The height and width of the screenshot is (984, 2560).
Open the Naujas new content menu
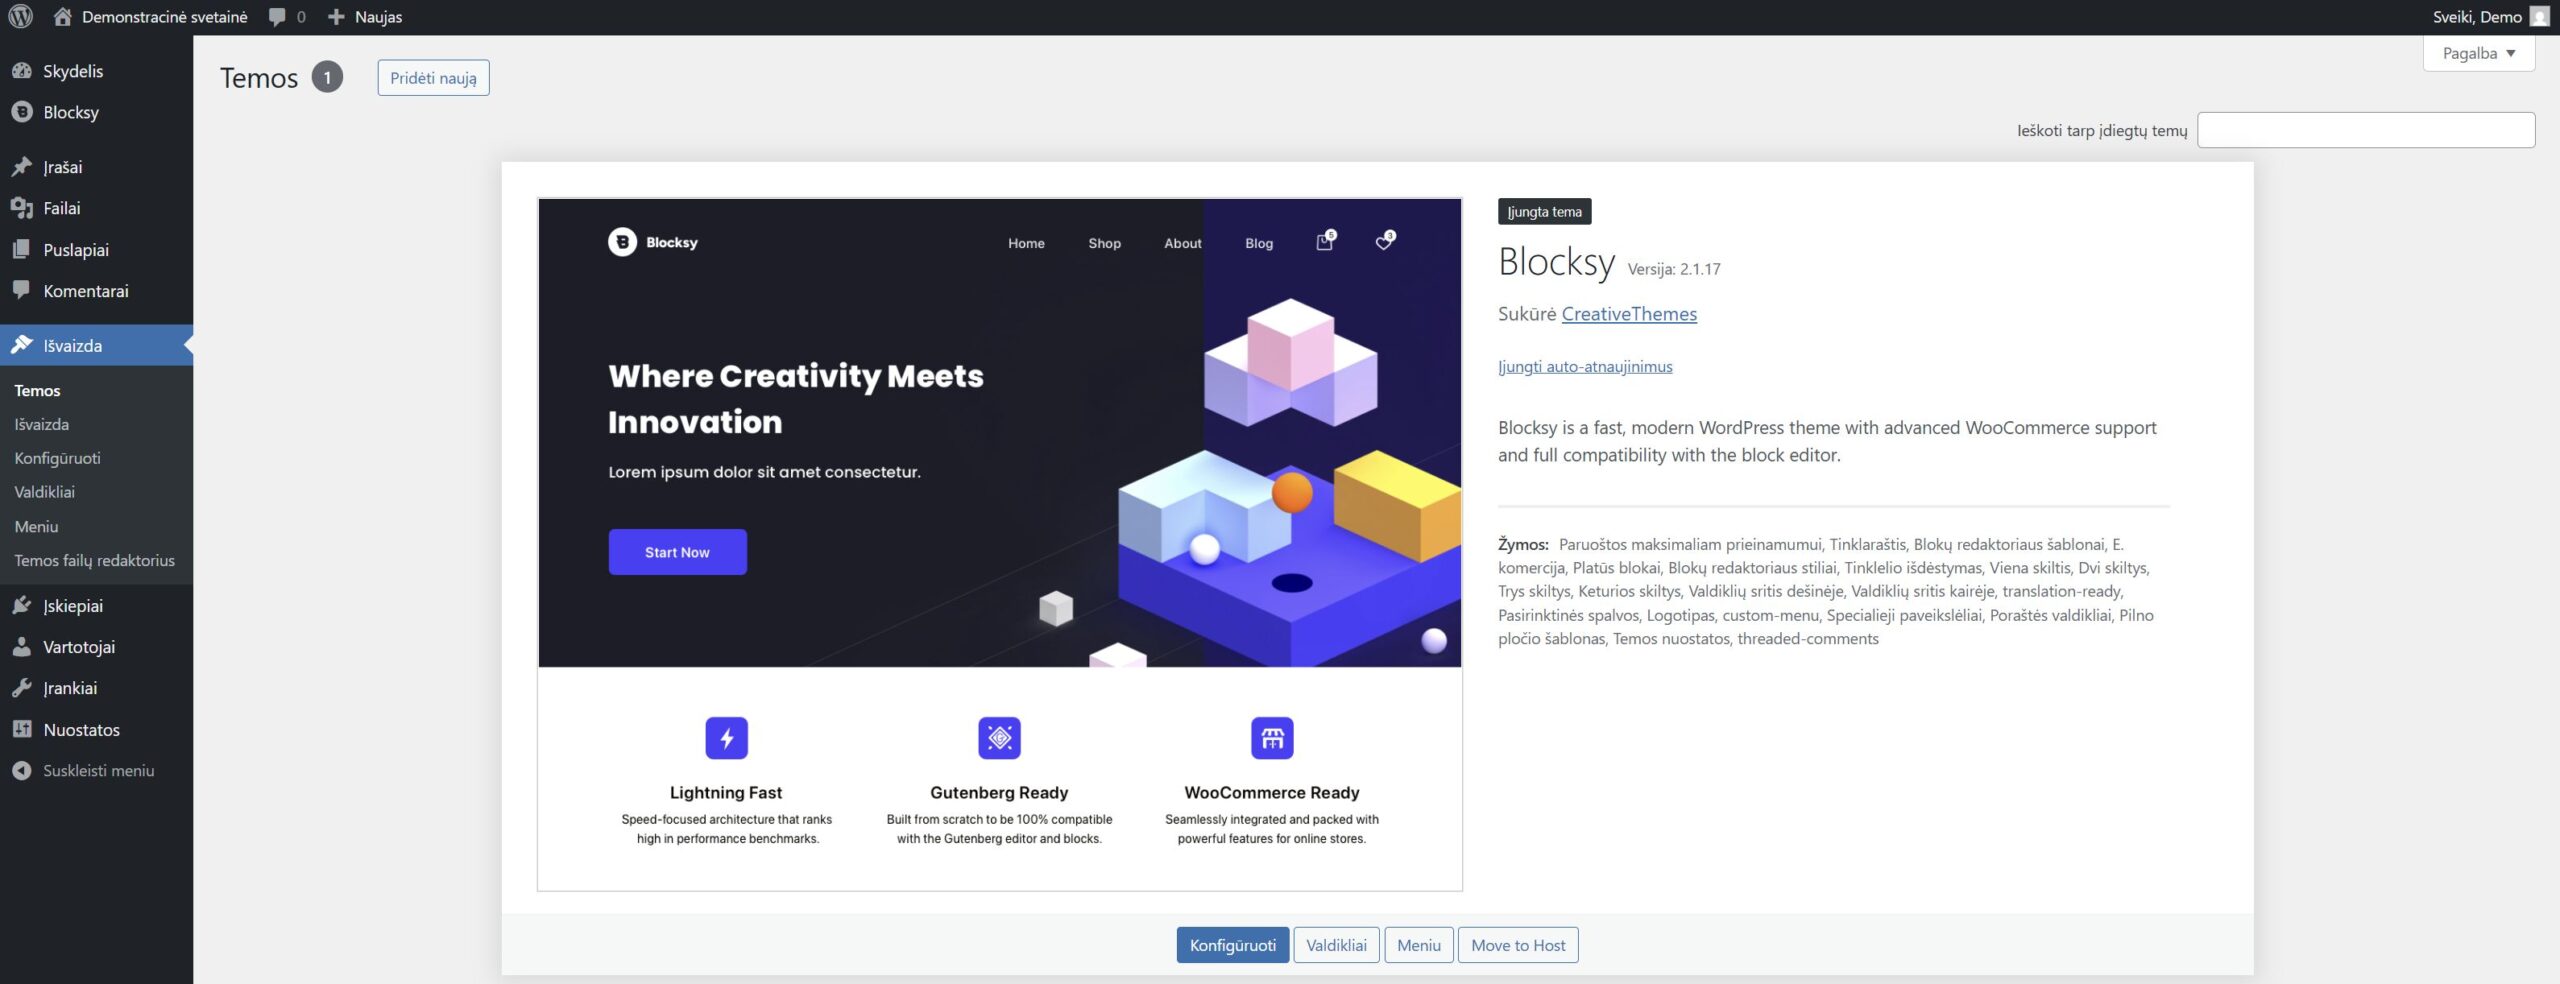pyautogui.click(x=366, y=17)
